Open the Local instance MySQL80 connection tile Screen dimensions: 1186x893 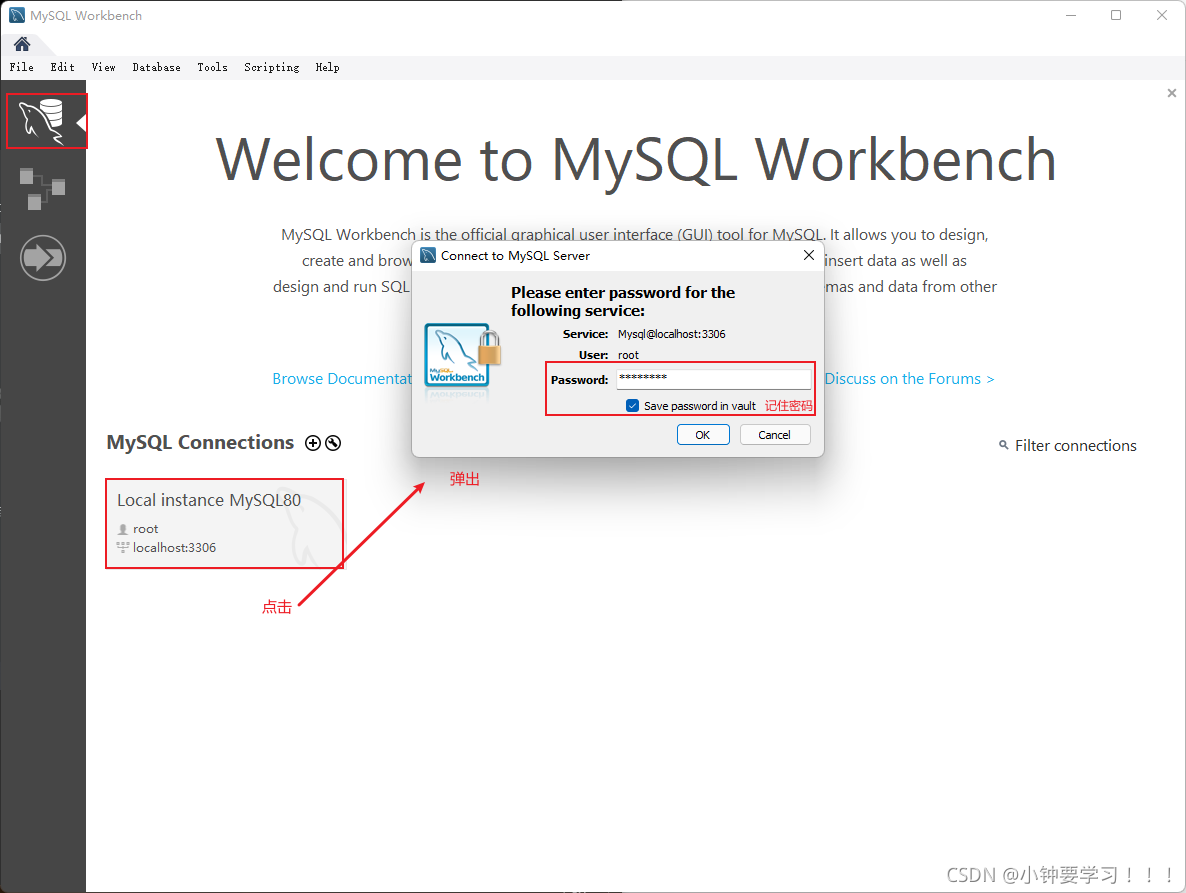225,523
